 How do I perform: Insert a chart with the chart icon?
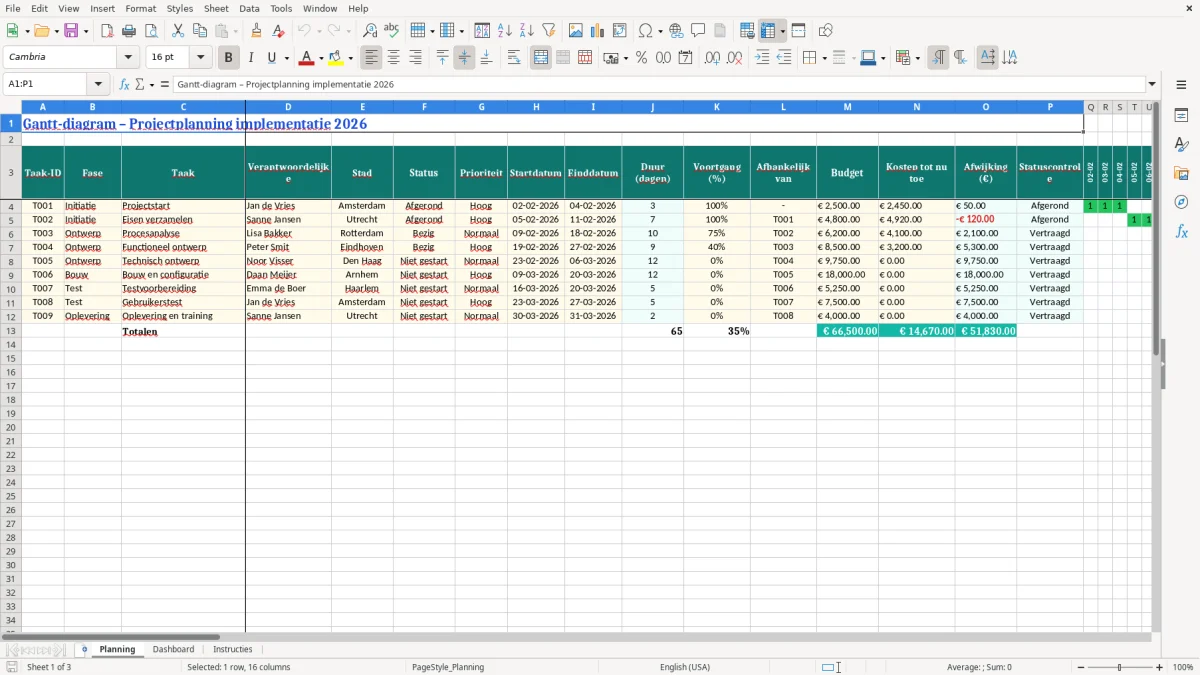point(598,31)
